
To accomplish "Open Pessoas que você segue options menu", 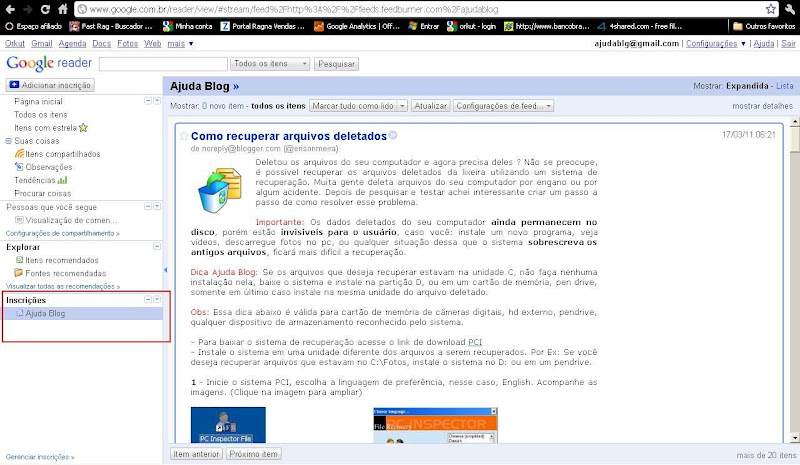I will [157, 206].
